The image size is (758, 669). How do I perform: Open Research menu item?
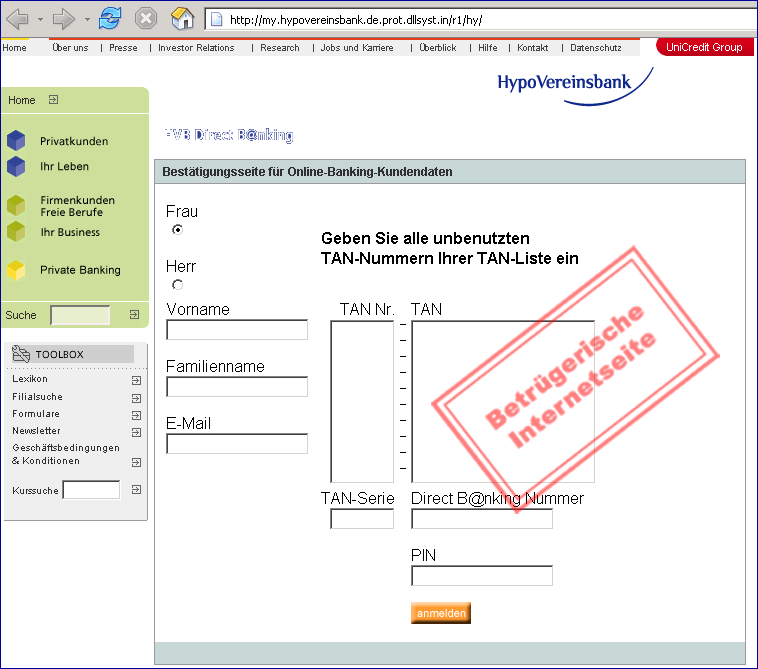coord(280,47)
